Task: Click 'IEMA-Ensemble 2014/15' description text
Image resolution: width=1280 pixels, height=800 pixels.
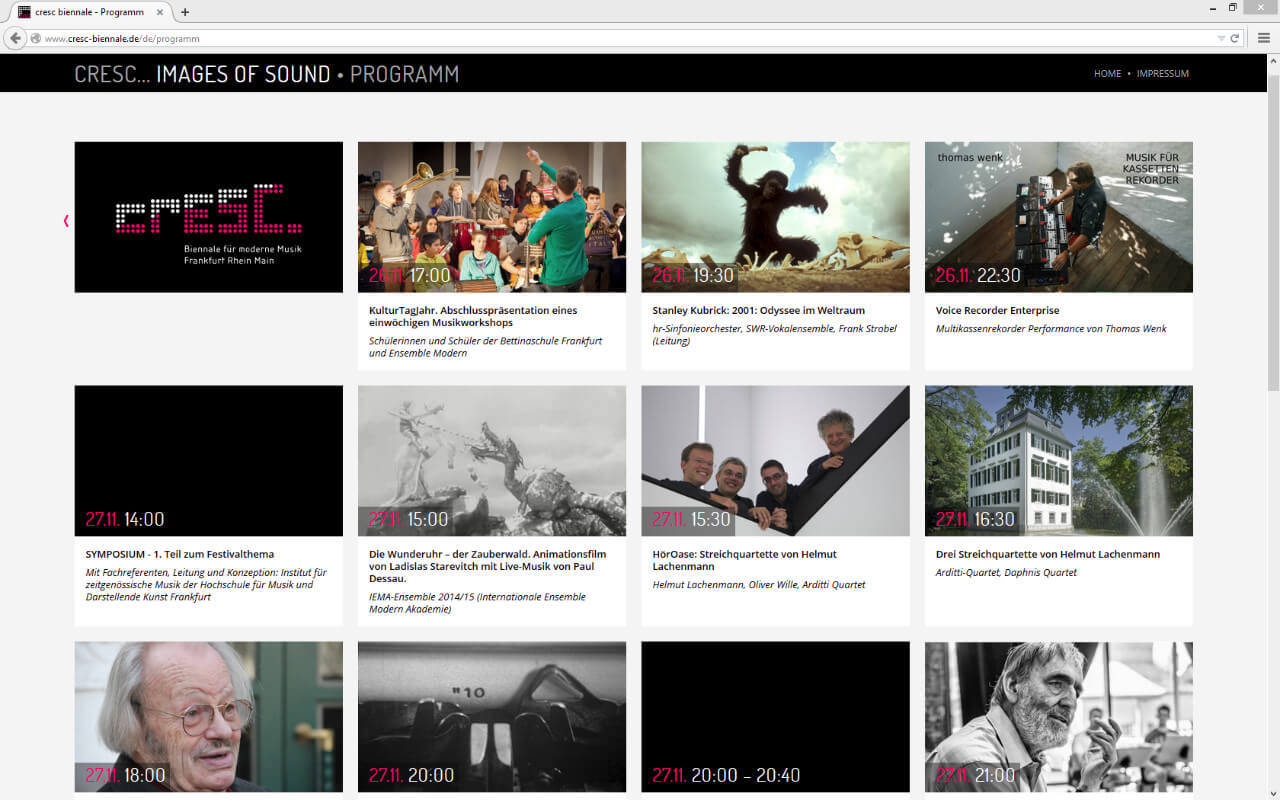Action: click(x=478, y=603)
